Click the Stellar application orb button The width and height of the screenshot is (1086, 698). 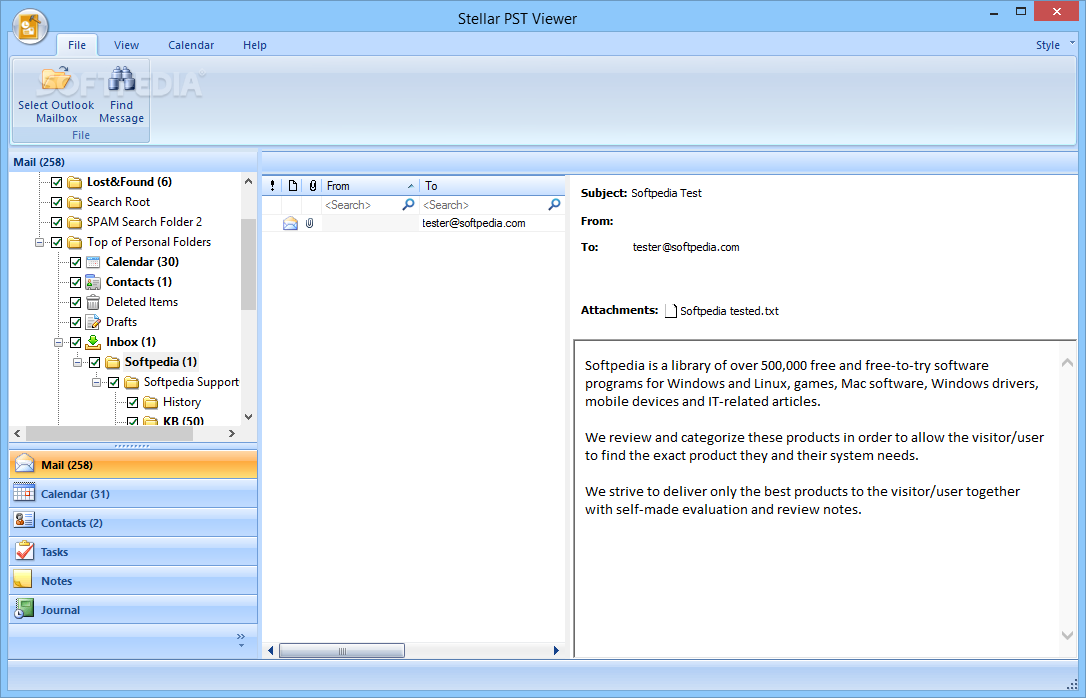30,27
